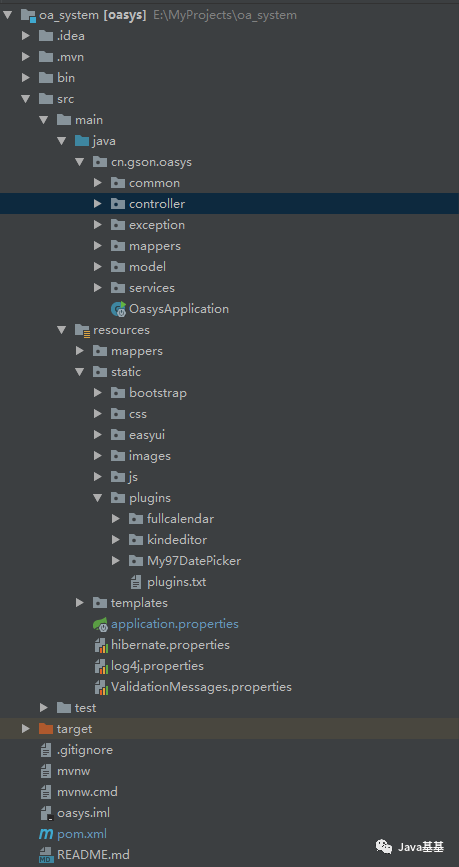The image size is (459, 867).
Task: Expand the templates folder
Action: 80,603
